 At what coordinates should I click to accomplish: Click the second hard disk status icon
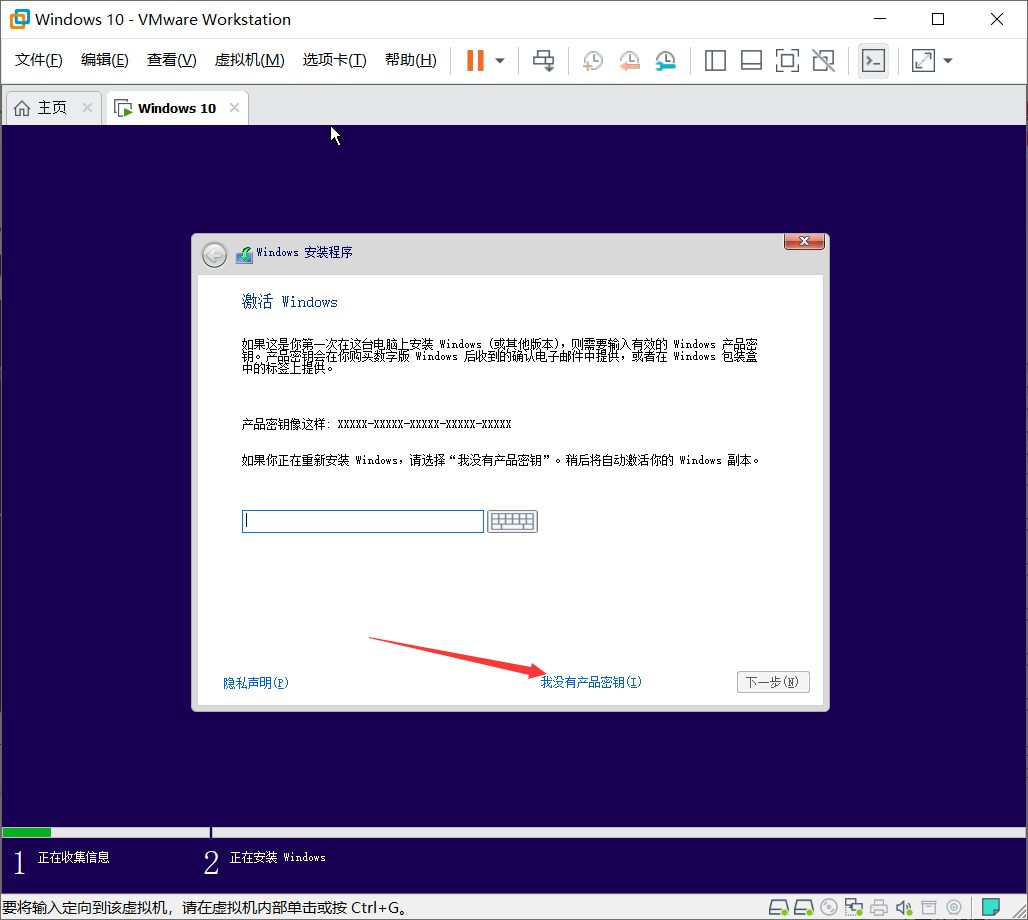click(x=804, y=908)
